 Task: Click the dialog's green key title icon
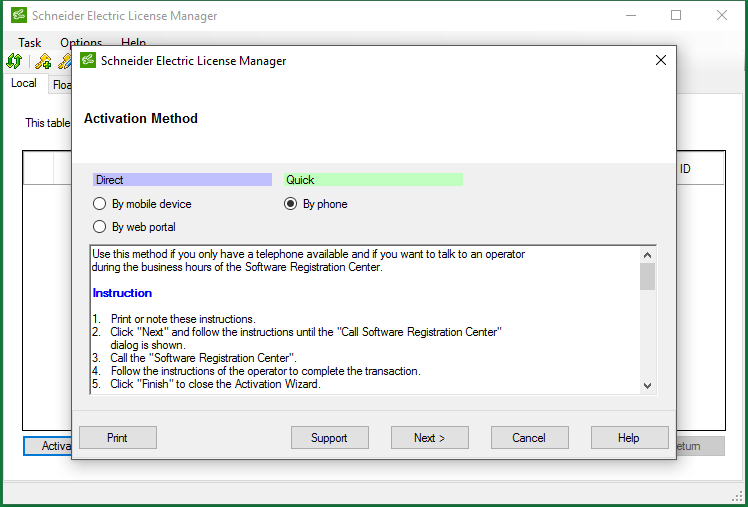(x=88, y=60)
